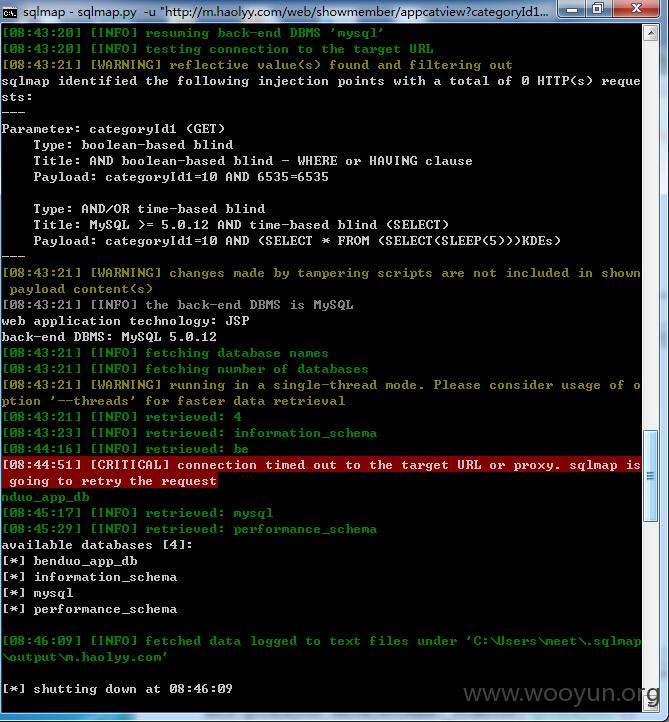Click 'the back-end DBMS is MySQL' line
669x722 pixels.
pos(178,305)
